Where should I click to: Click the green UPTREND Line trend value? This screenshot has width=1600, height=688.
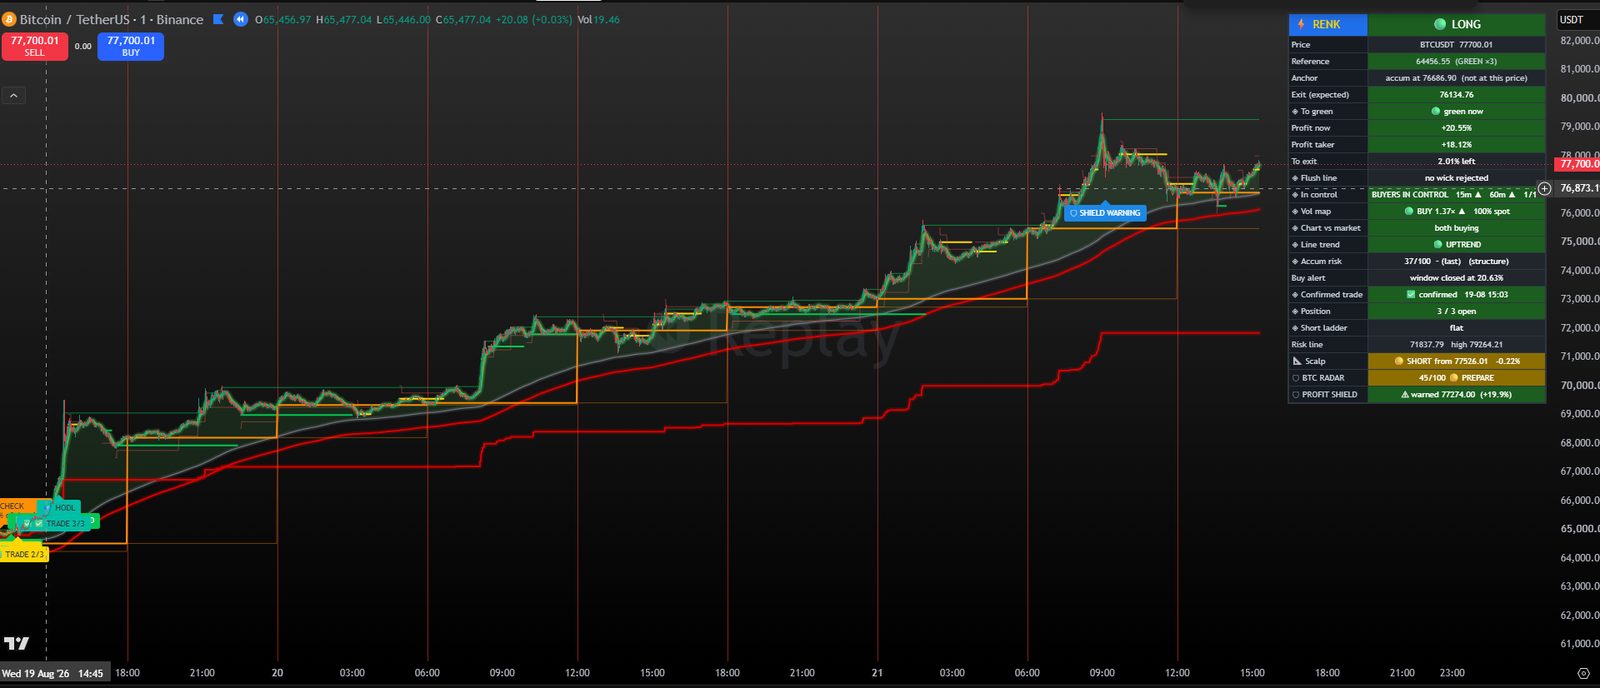(1456, 245)
